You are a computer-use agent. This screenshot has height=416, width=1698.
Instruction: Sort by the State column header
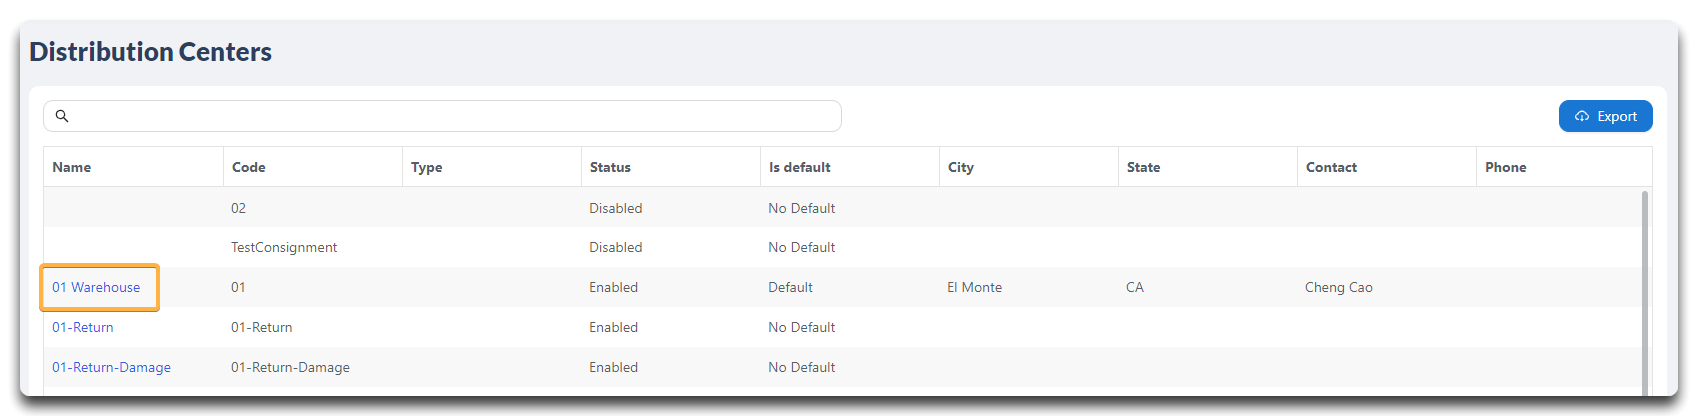(1144, 167)
